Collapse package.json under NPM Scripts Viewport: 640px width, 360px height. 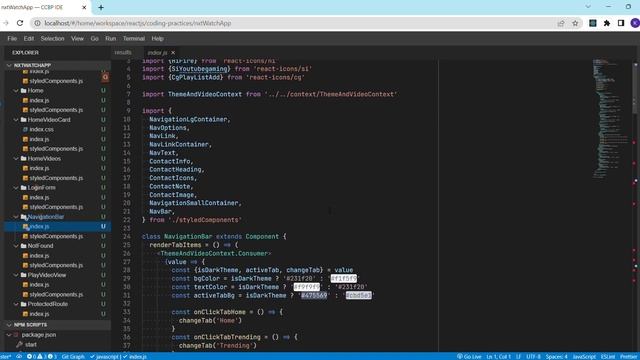[x=9, y=335]
